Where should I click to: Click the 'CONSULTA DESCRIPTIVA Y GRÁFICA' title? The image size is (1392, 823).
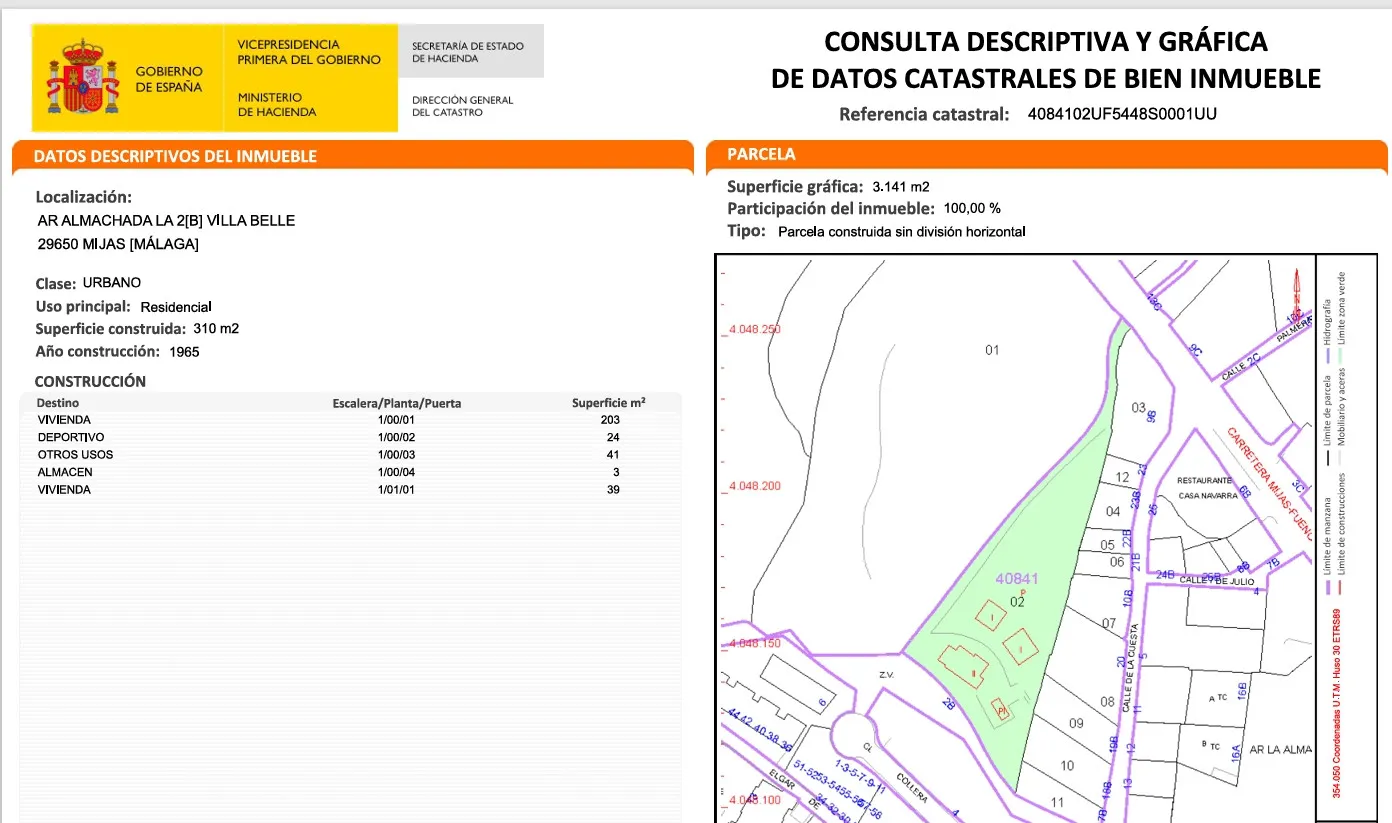[1046, 42]
